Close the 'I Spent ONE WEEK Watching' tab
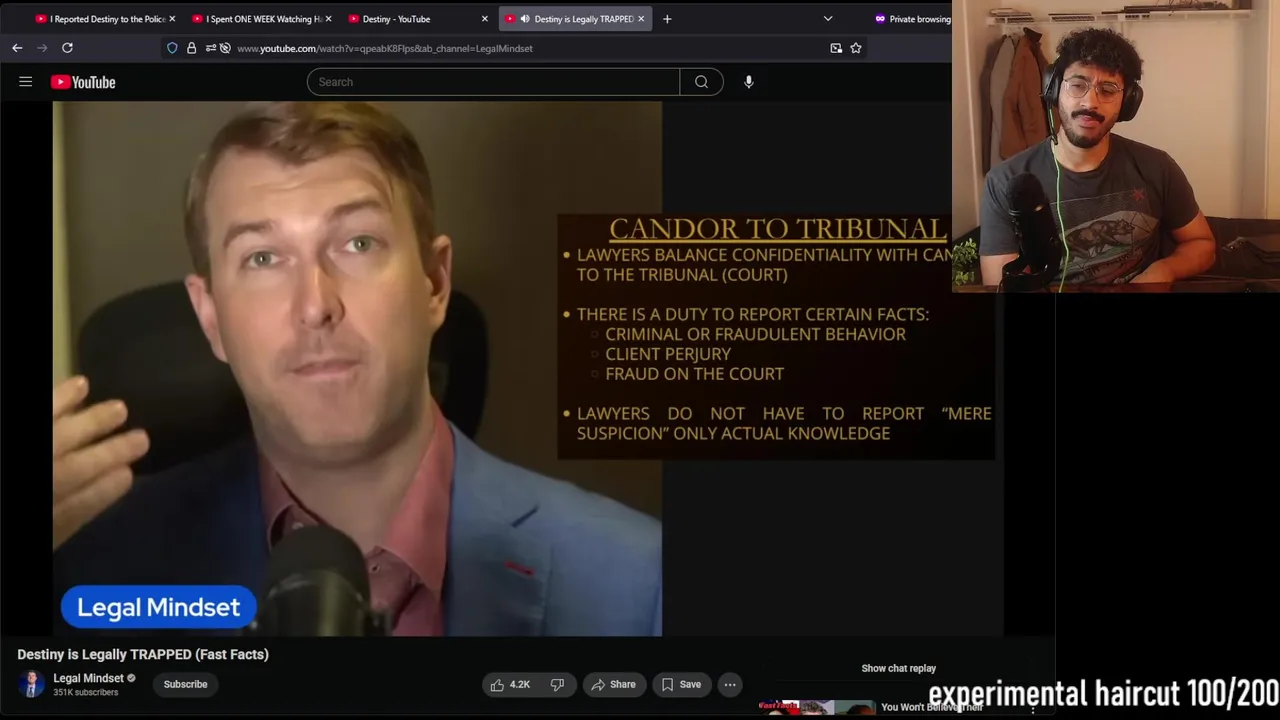1280x720 pixels. point(328,19)
